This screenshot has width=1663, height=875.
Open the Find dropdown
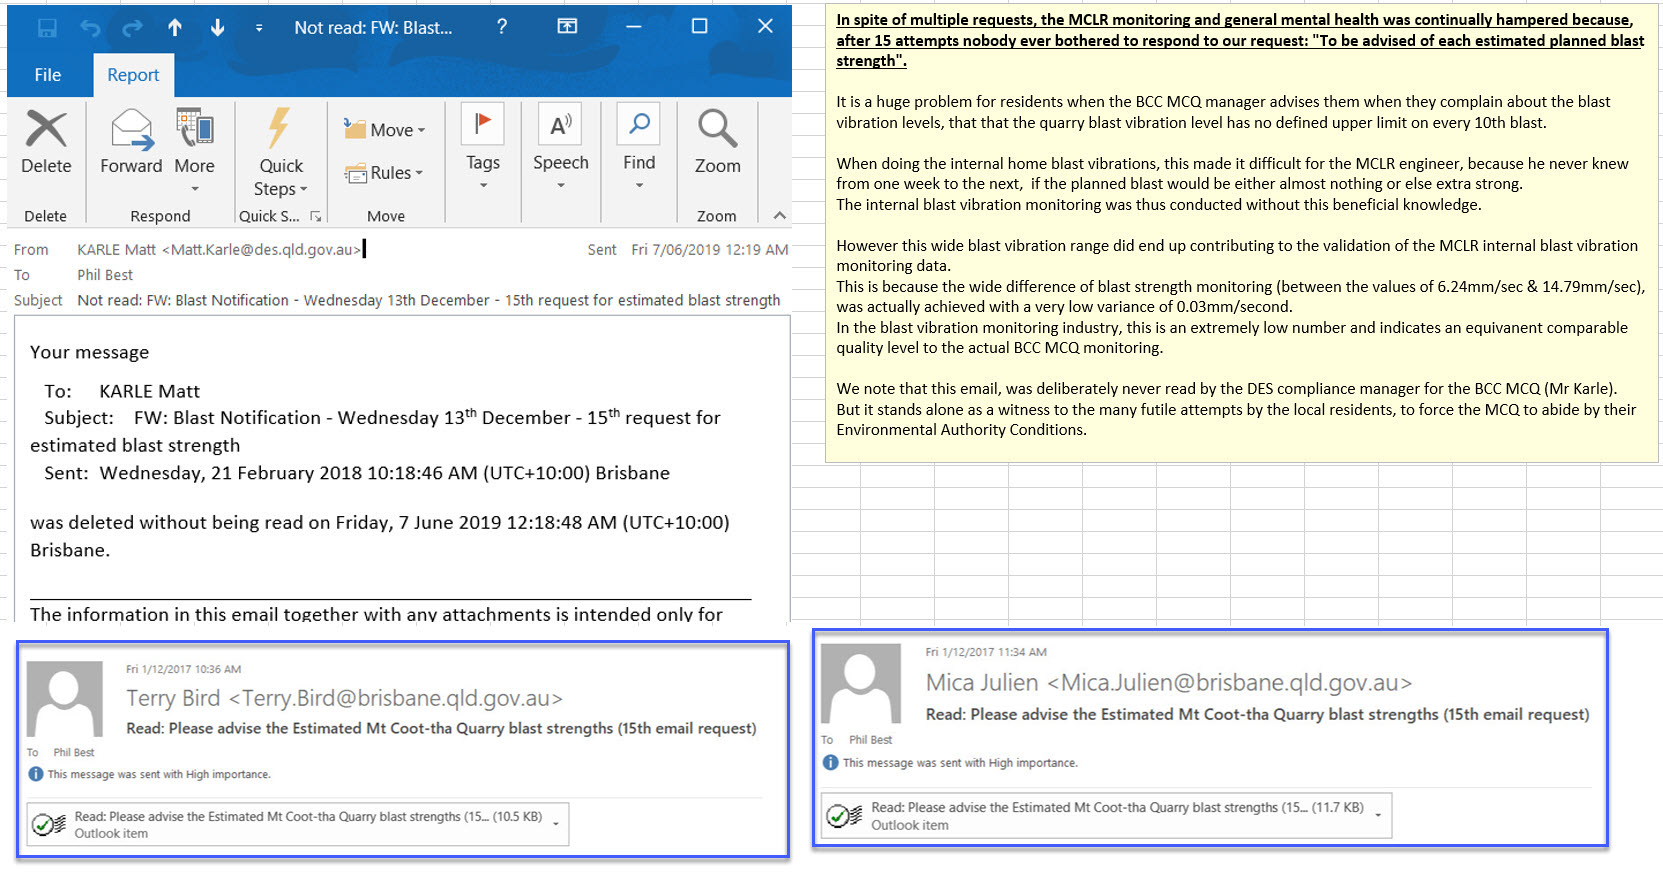tap(639, 145)
